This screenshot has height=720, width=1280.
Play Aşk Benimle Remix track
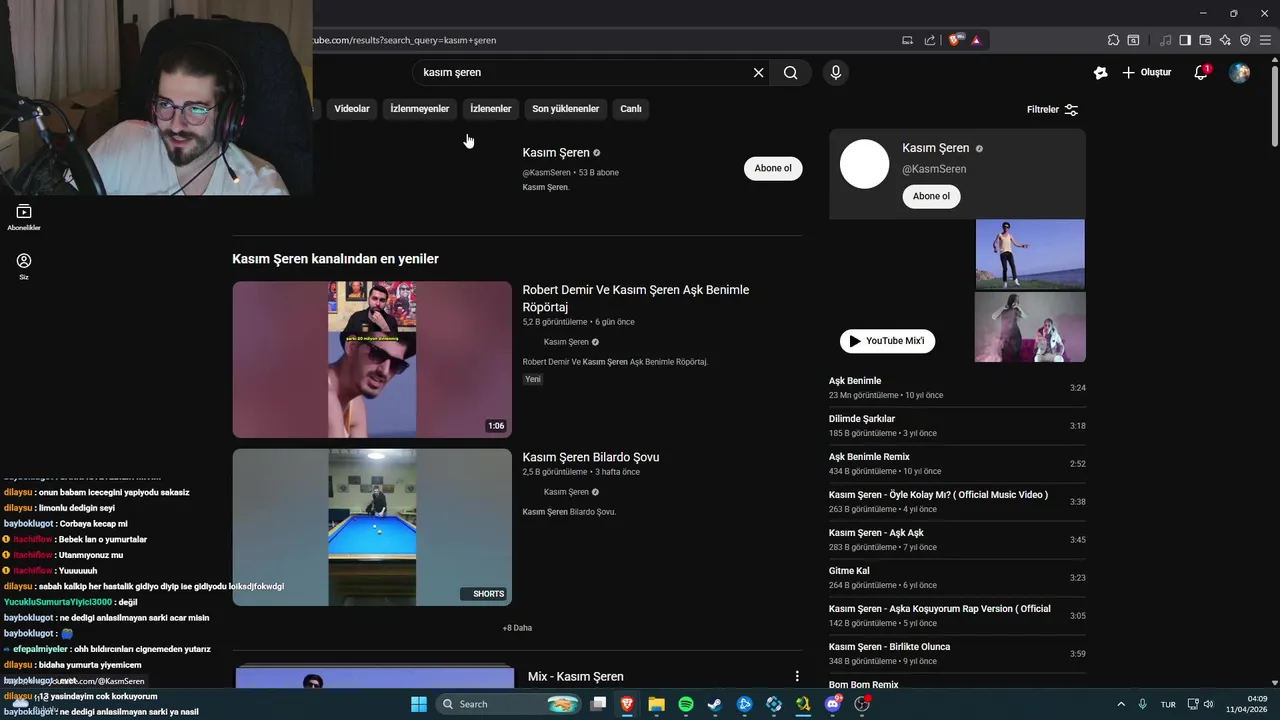pos(957,463)
